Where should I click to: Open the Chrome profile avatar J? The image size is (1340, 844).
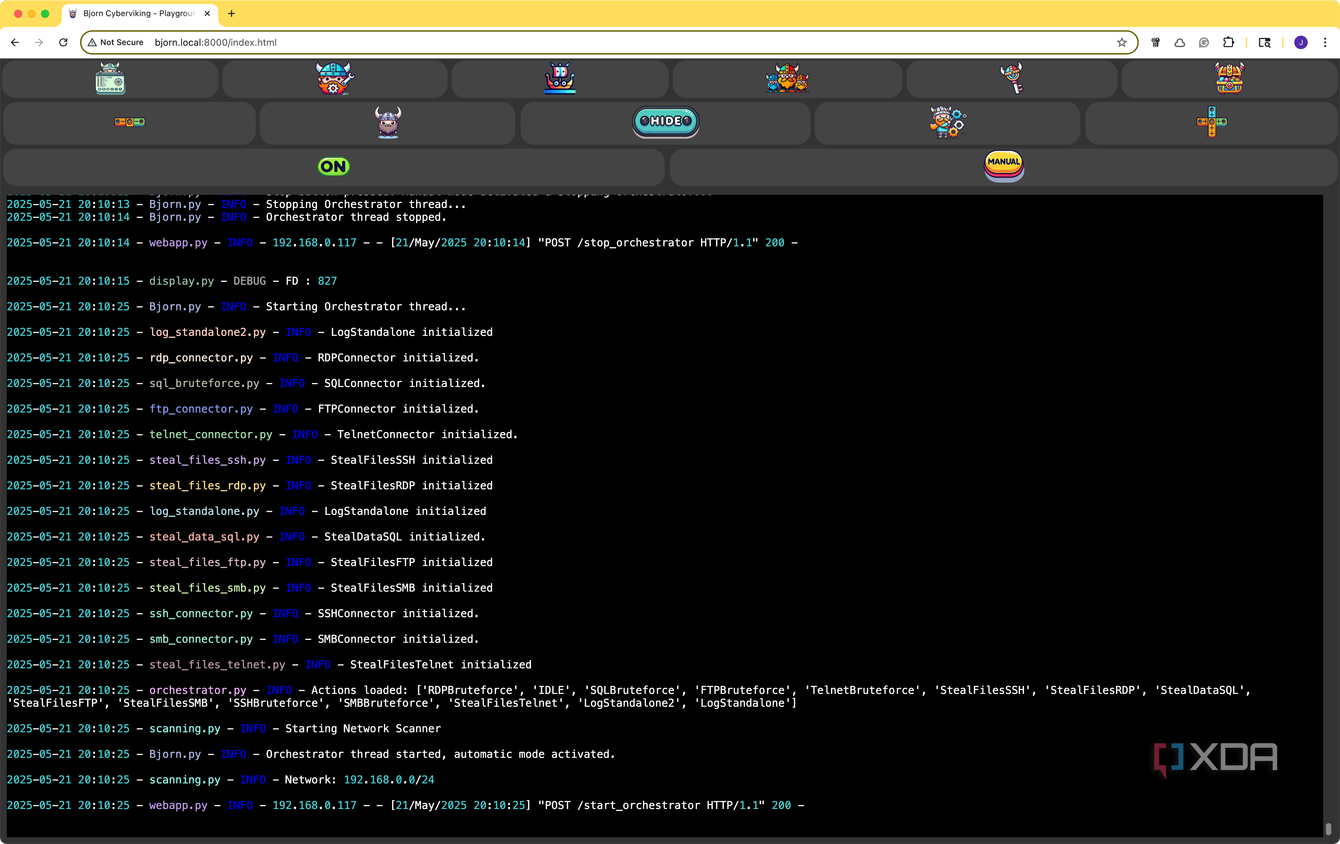[1301, 43]
